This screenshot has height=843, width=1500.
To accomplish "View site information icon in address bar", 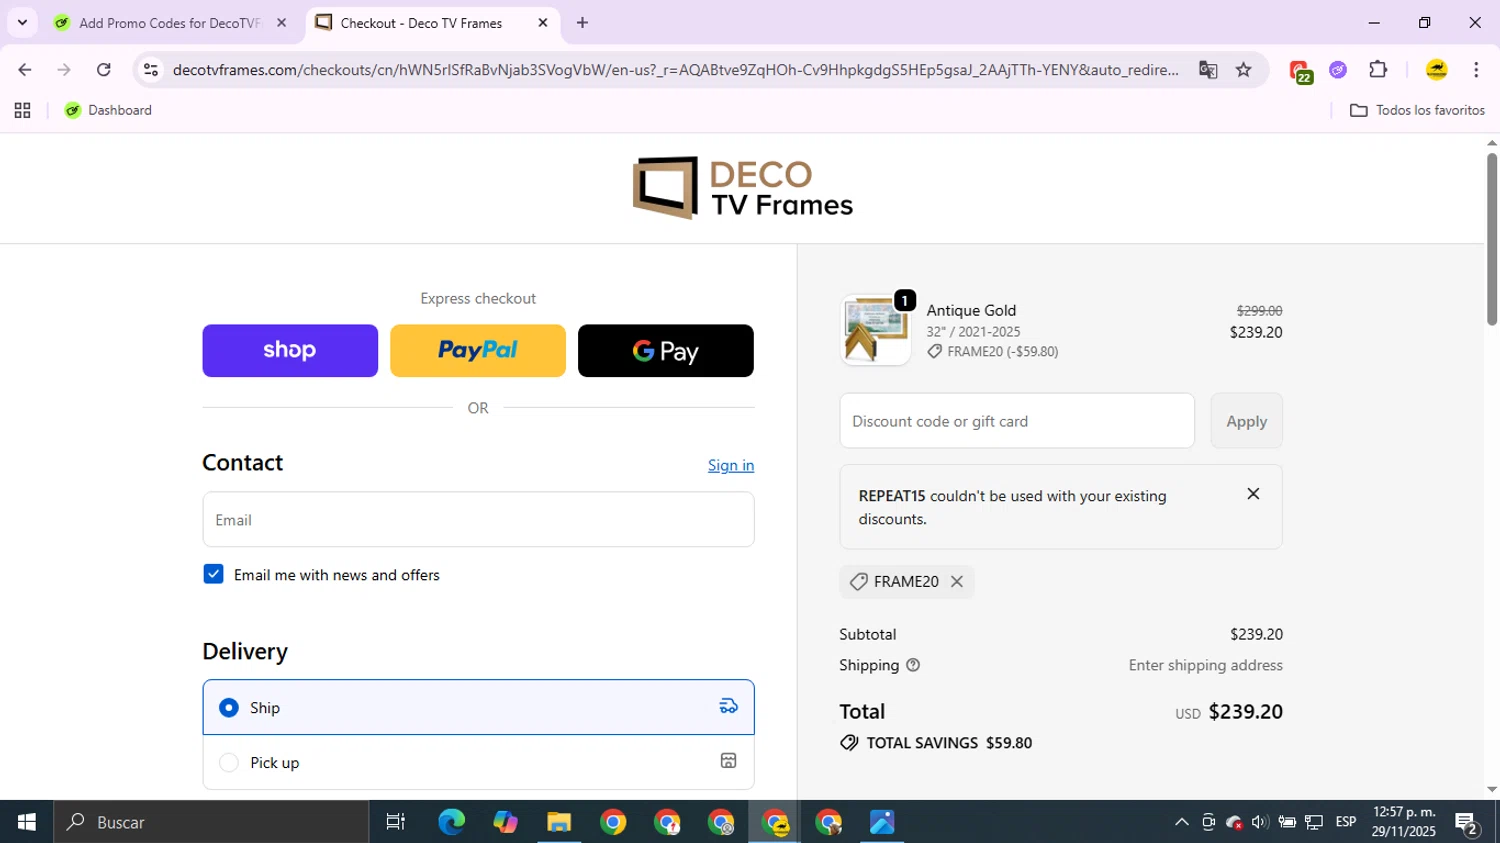I will click(x=151, y=70).
